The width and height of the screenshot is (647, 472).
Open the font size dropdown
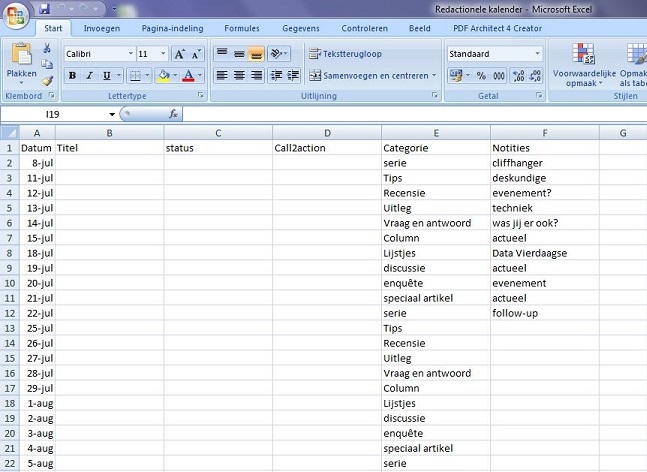point(163,54)
